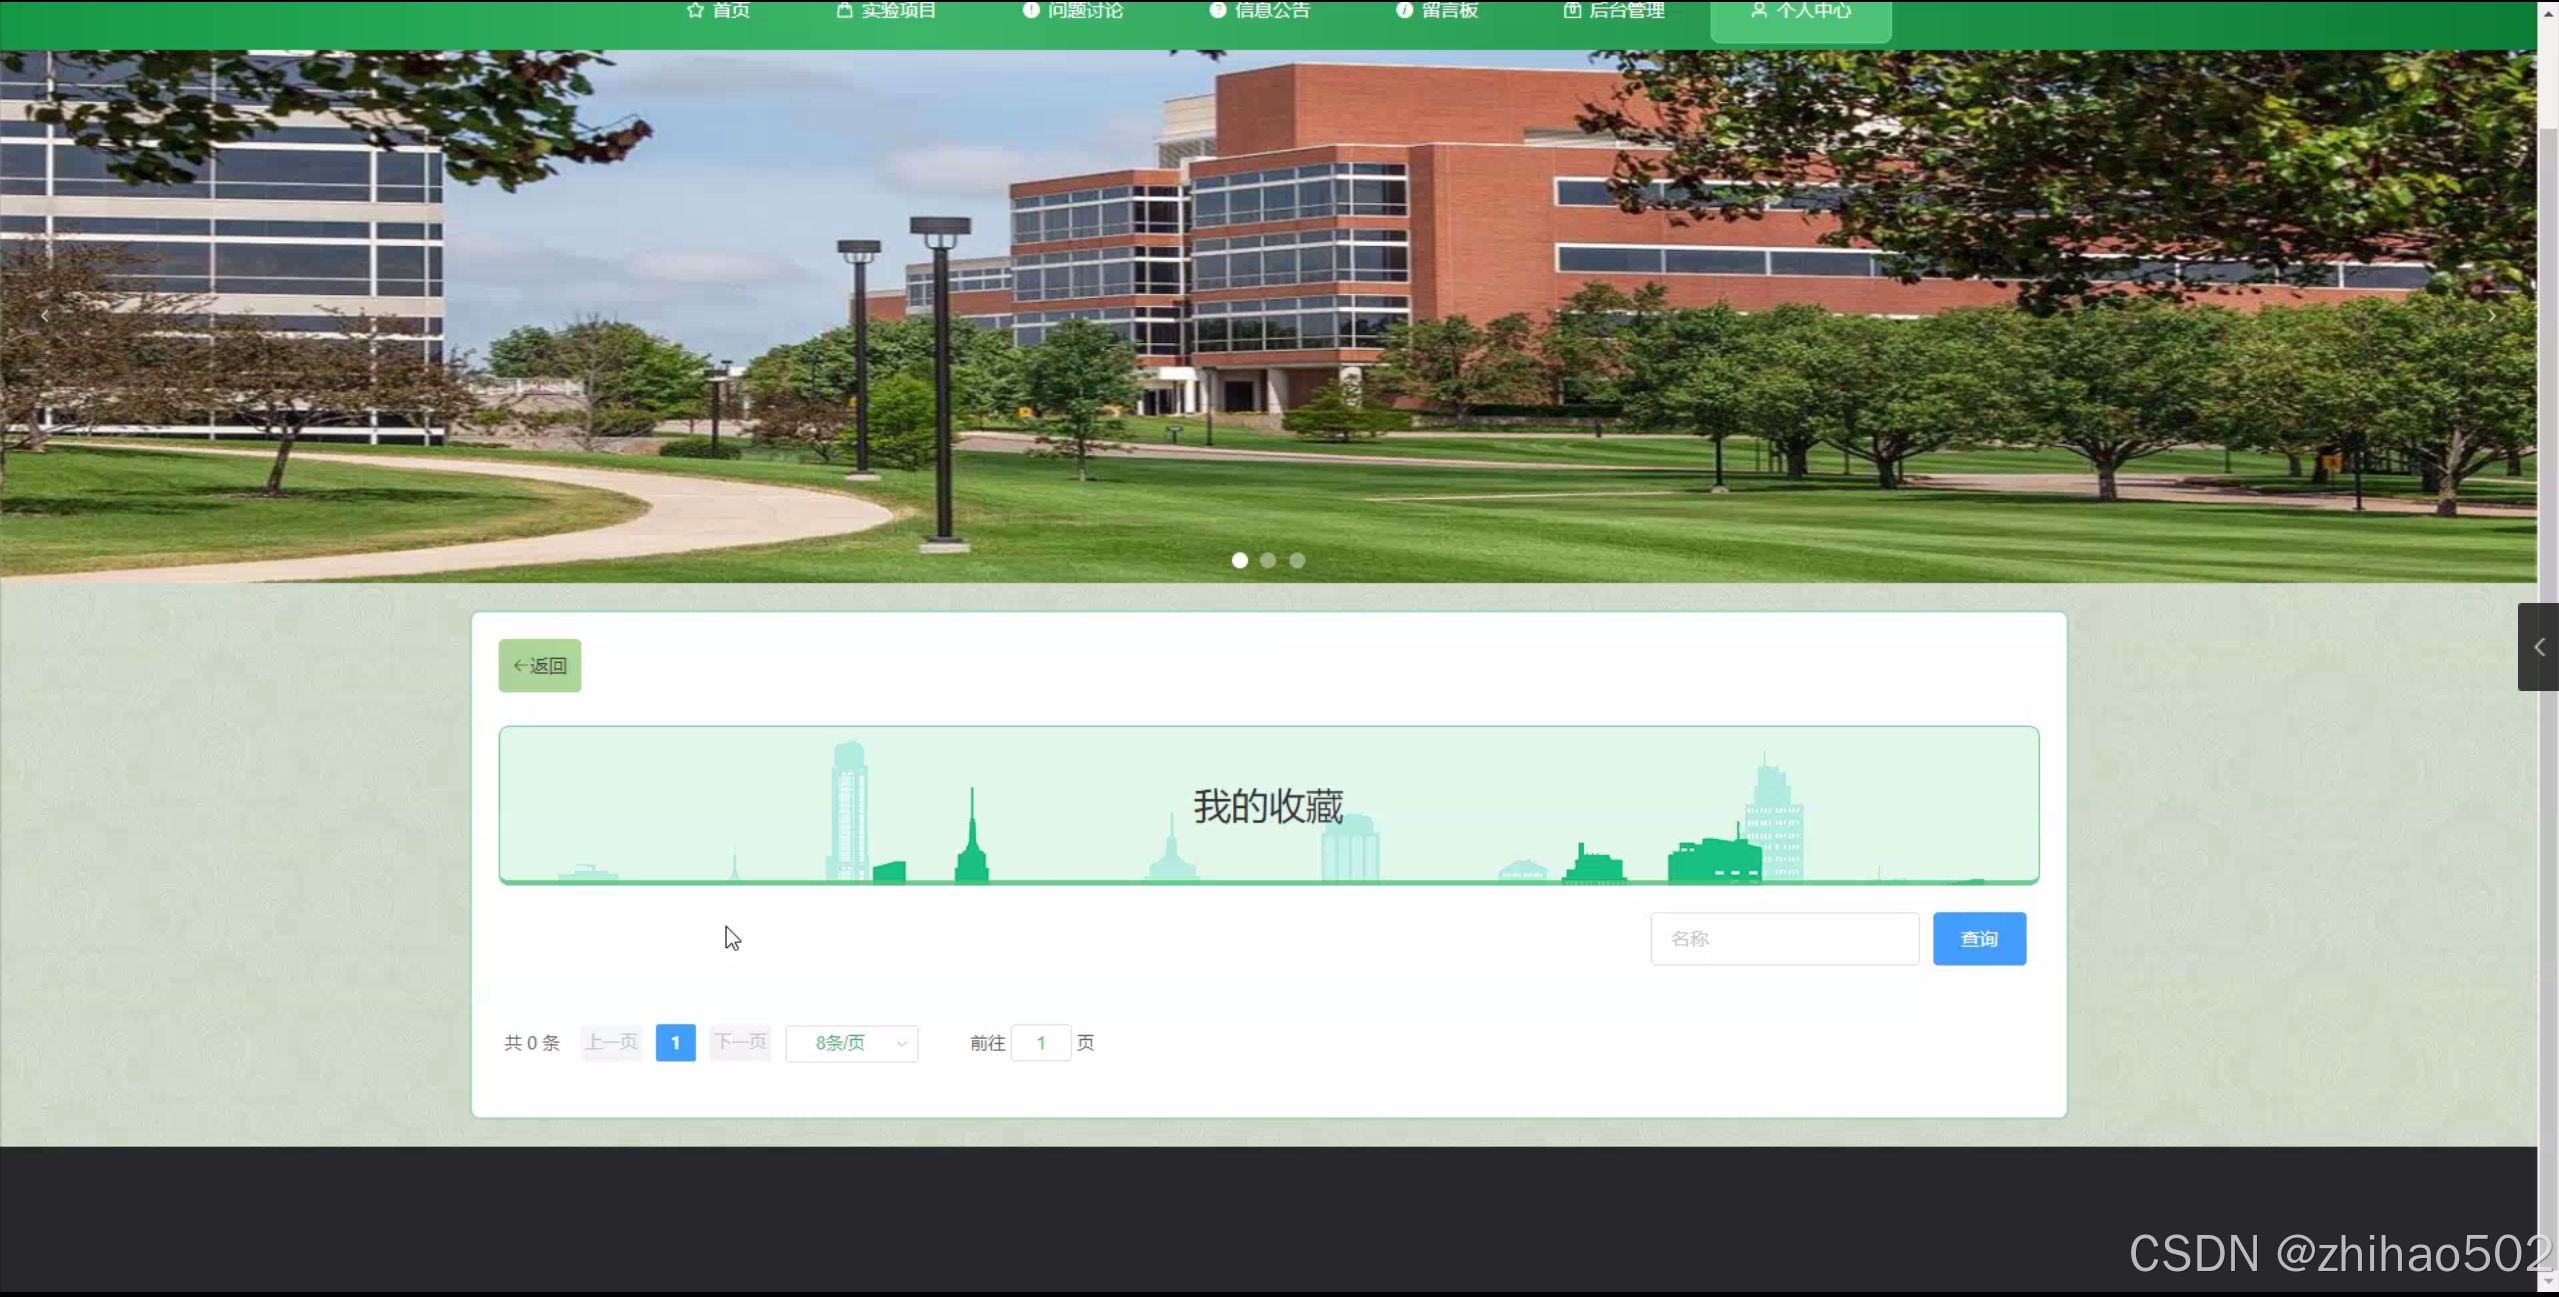Click page number 1 in pagination

pyautogui.click(x=675, y=1043)
